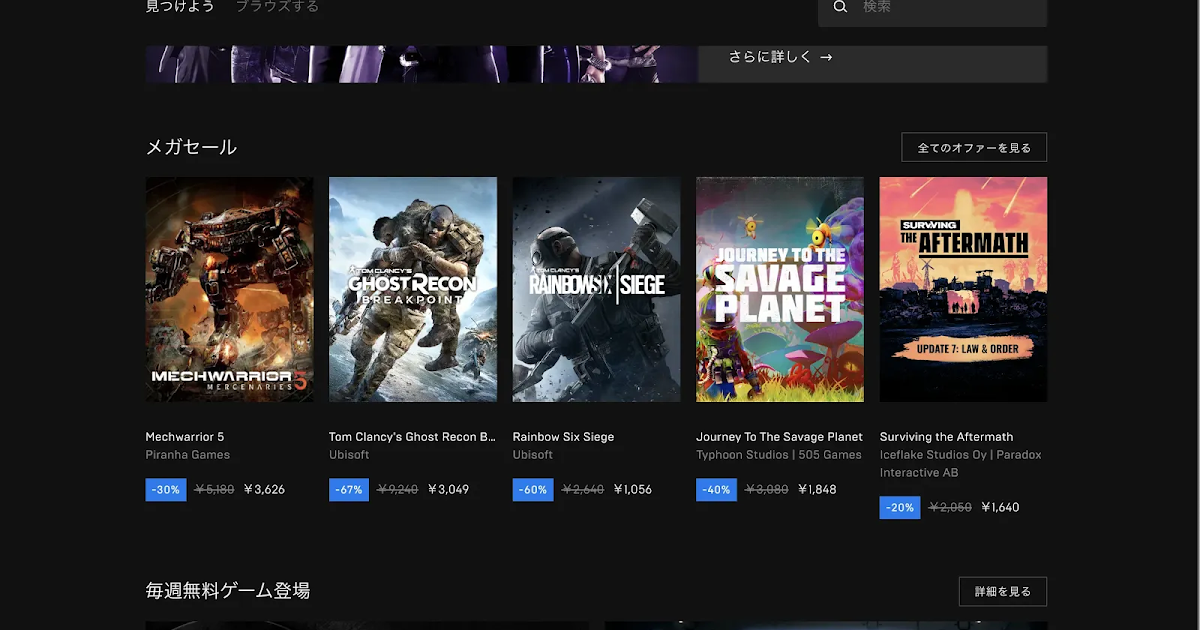Open the Journey to the Savage Planet cover
1200x630 pixels.
[780, 289]
